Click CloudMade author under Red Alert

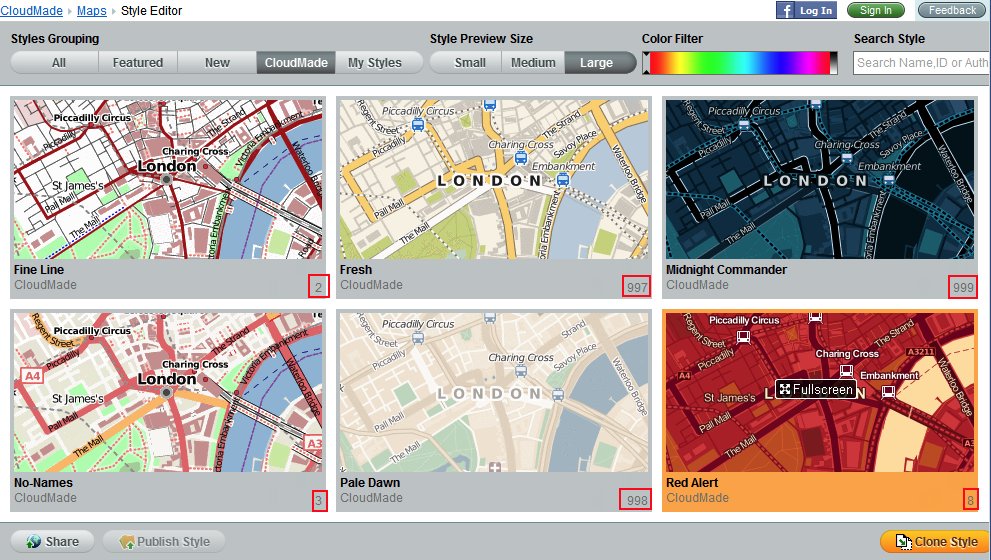coord(697,498)
